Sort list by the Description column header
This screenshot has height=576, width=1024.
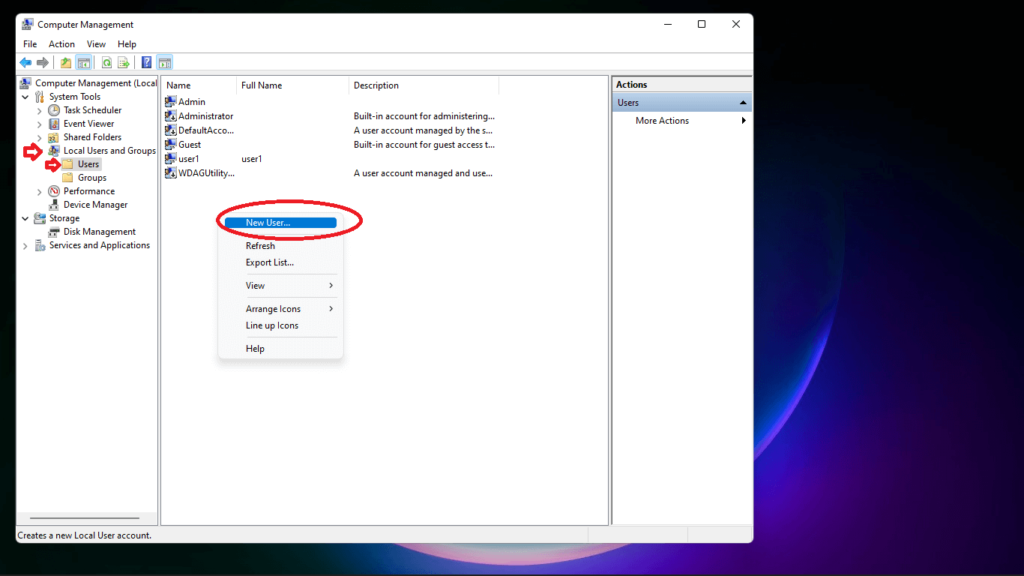tap(376, 86)
